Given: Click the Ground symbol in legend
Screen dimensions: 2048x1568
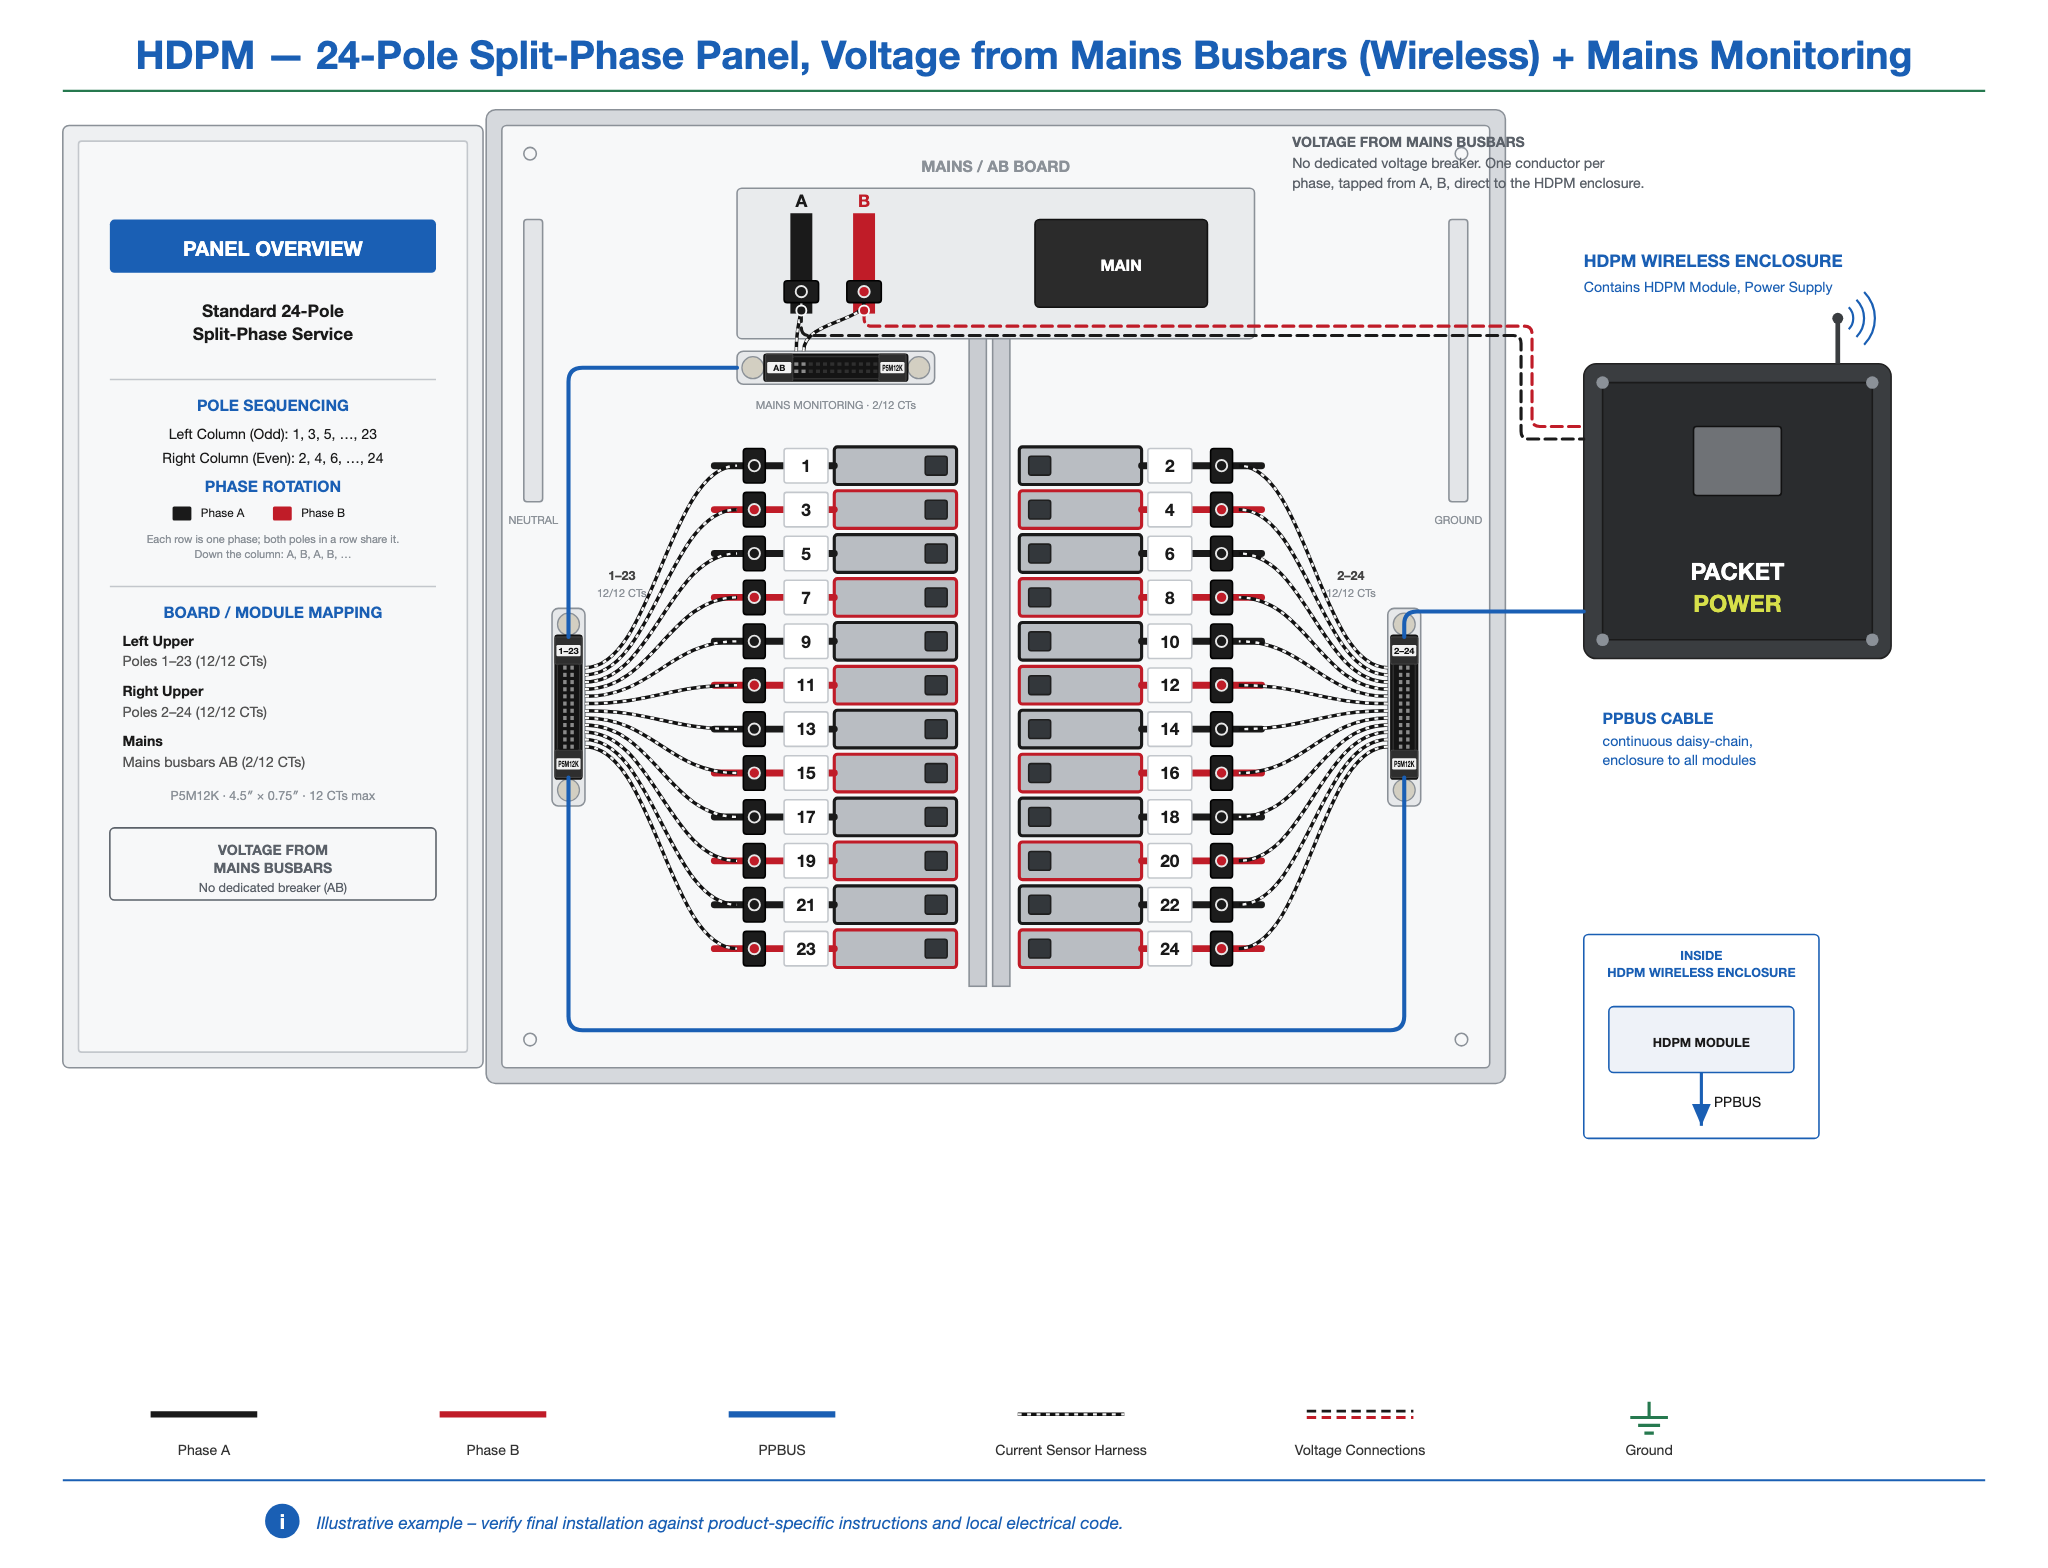Looking at the screenshot, I should (x=1648, y=1418).
